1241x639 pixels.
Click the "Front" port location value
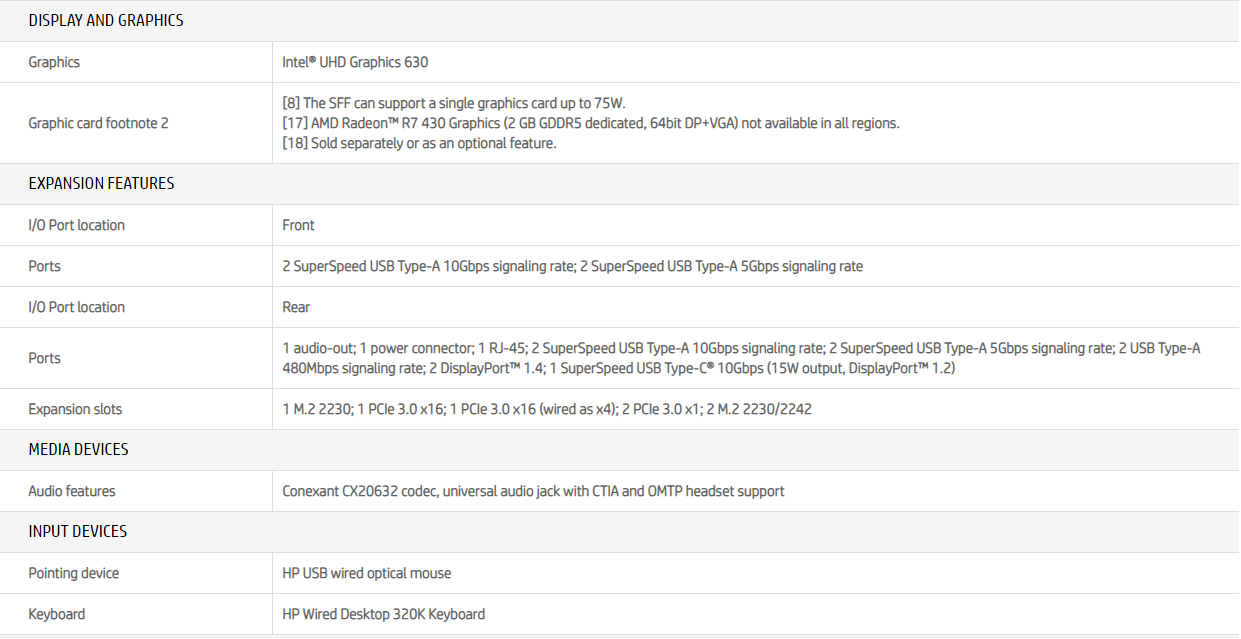pos(298,225)
